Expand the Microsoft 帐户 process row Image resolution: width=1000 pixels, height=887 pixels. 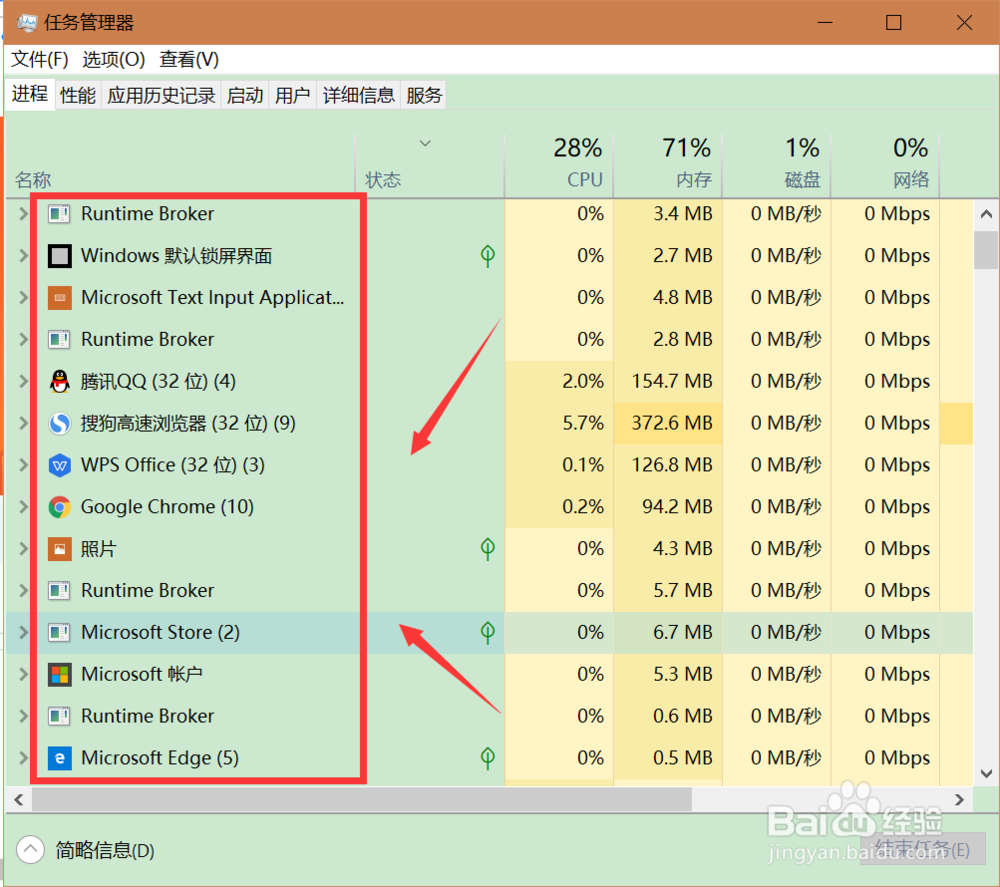point(24,675)
